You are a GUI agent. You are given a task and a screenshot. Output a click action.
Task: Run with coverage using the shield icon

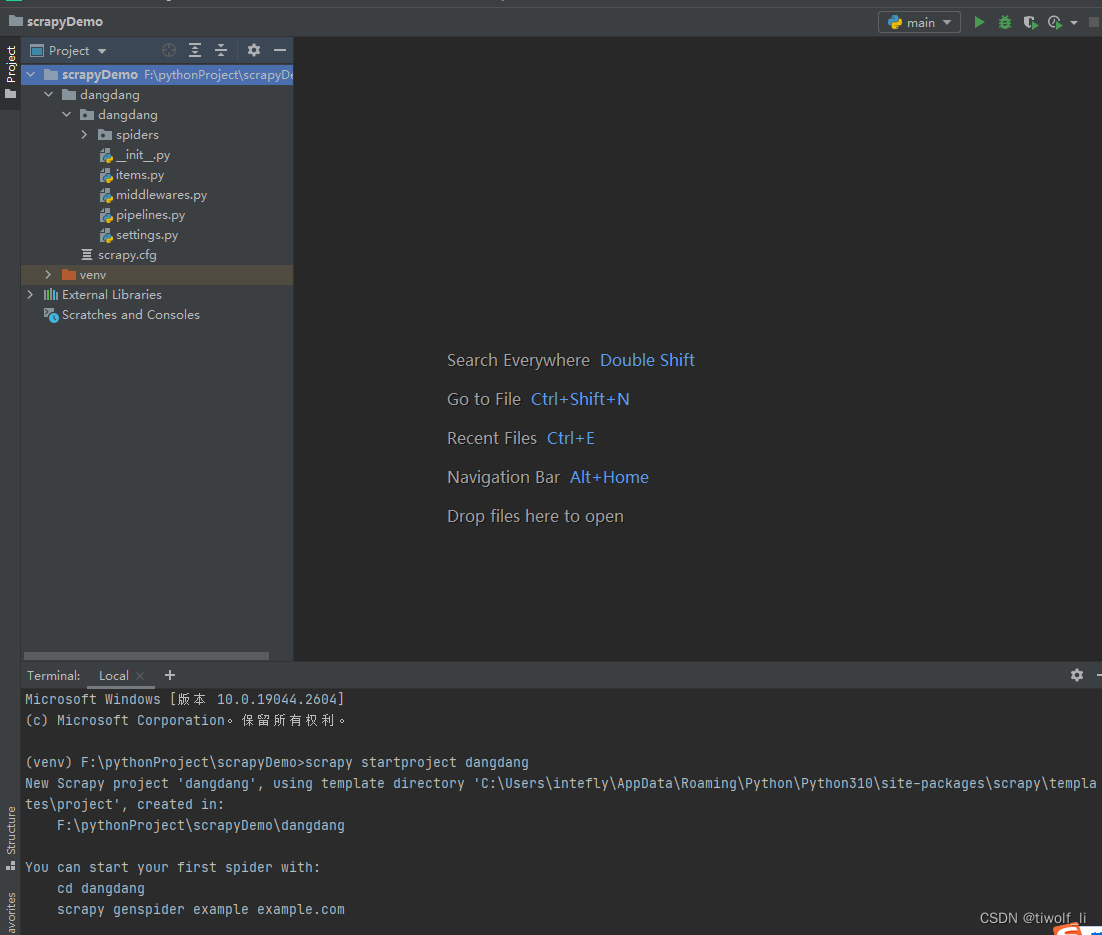[1030, 22]
